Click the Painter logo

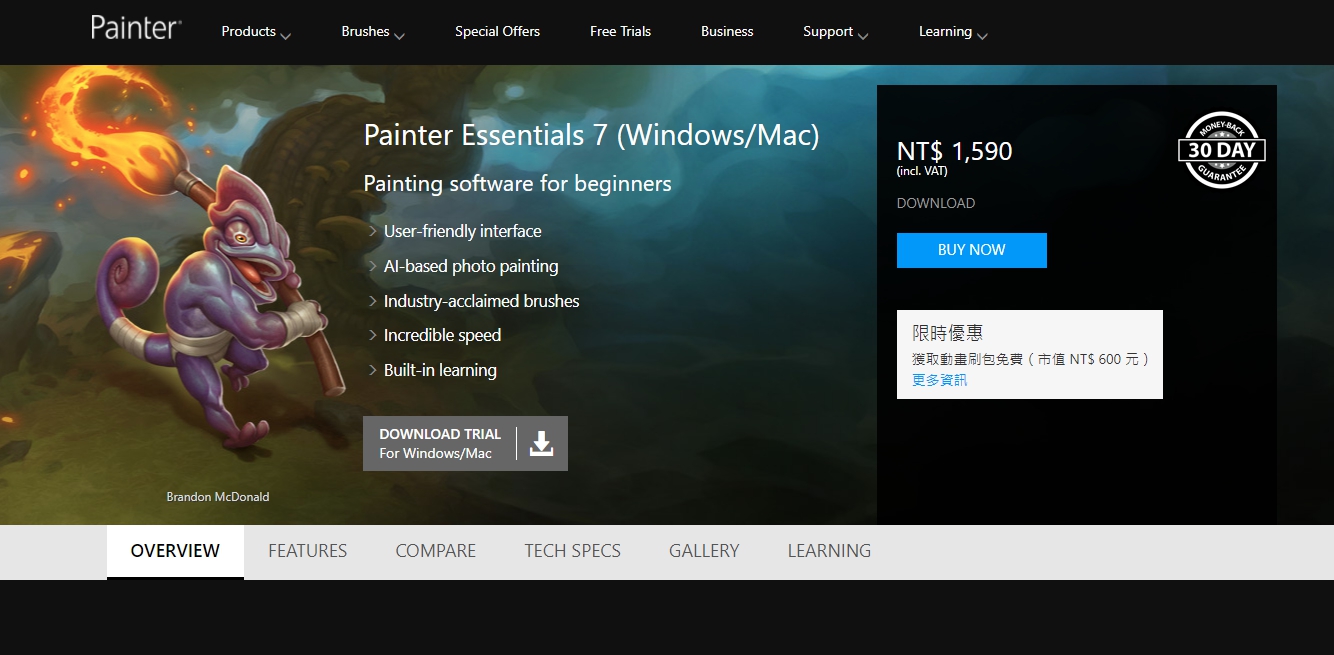tap(136, 28)
